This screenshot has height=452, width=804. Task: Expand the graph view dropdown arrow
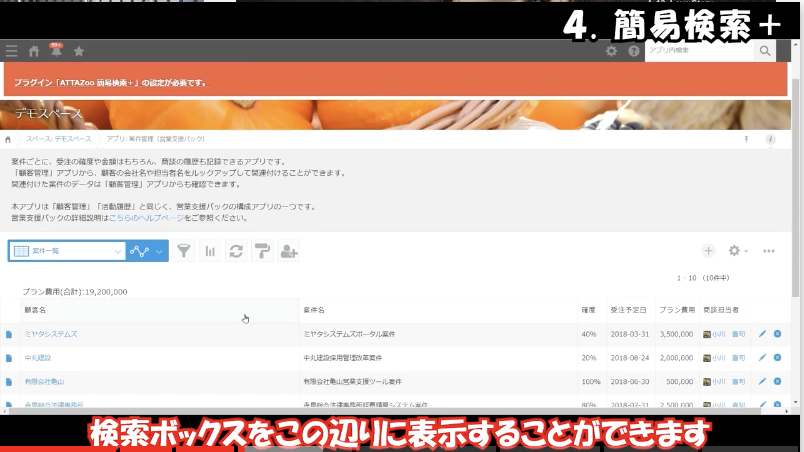(160, 251)
